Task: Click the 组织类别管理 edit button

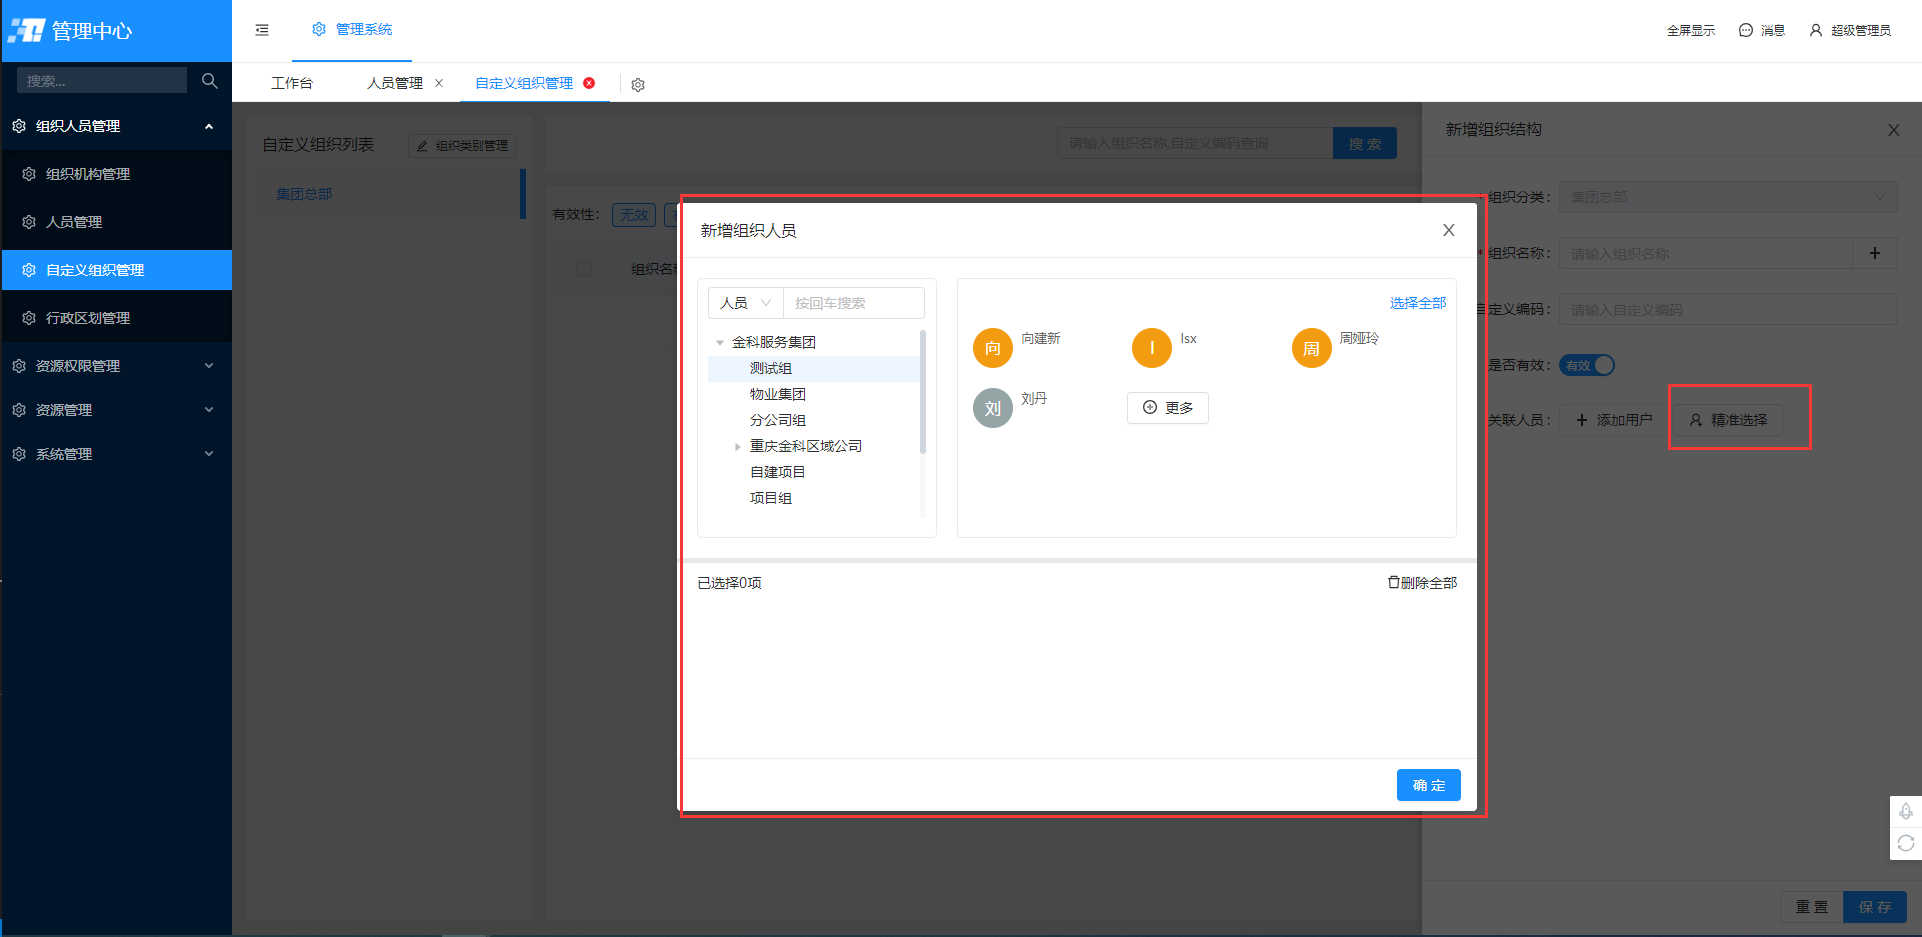Action: pyautogui.click(x=462, y=146)
